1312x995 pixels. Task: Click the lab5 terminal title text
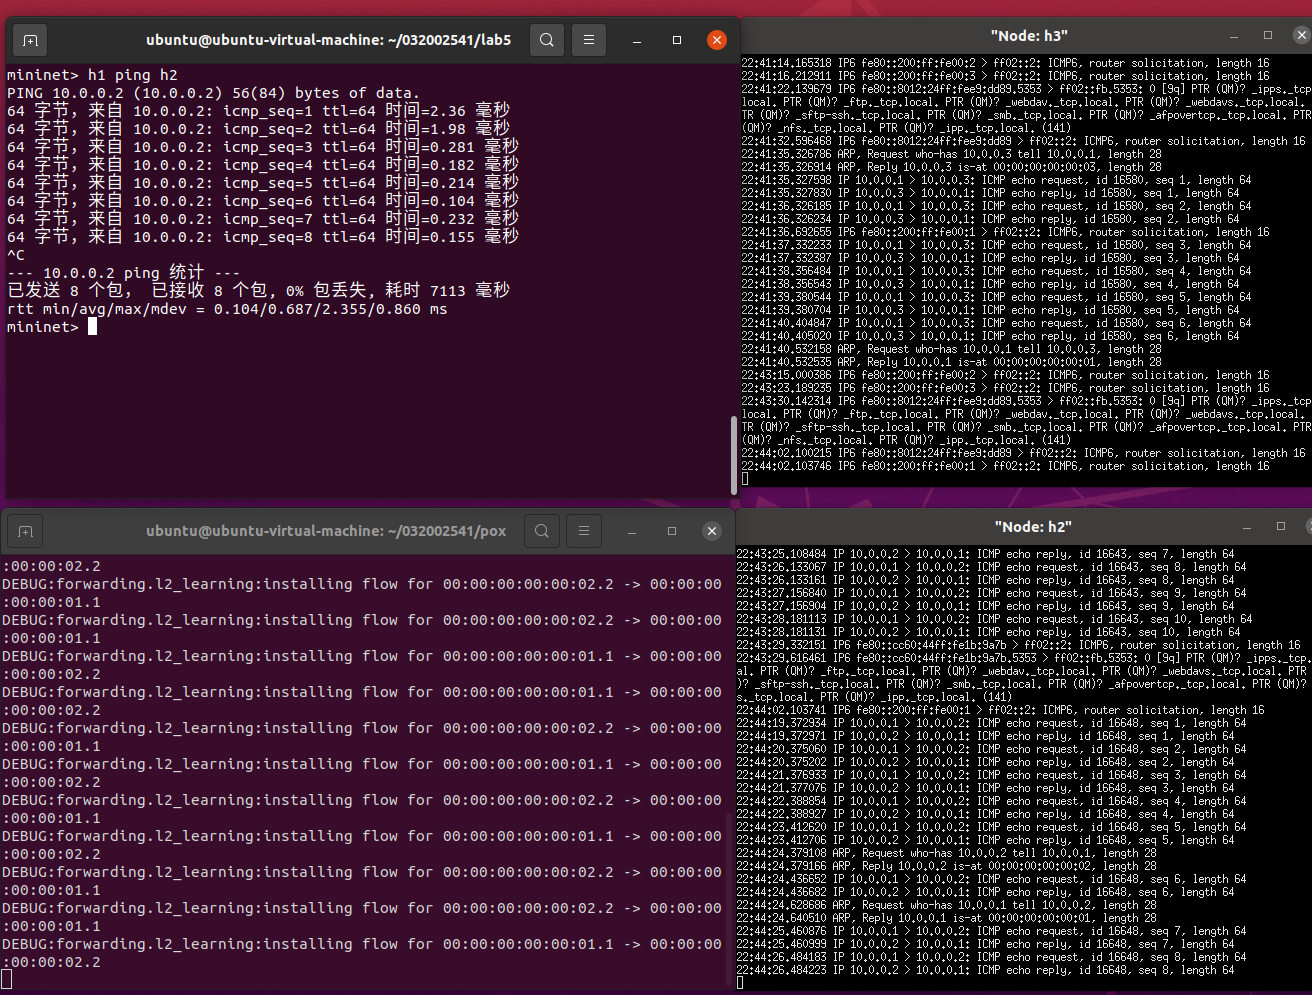[328, 40]
